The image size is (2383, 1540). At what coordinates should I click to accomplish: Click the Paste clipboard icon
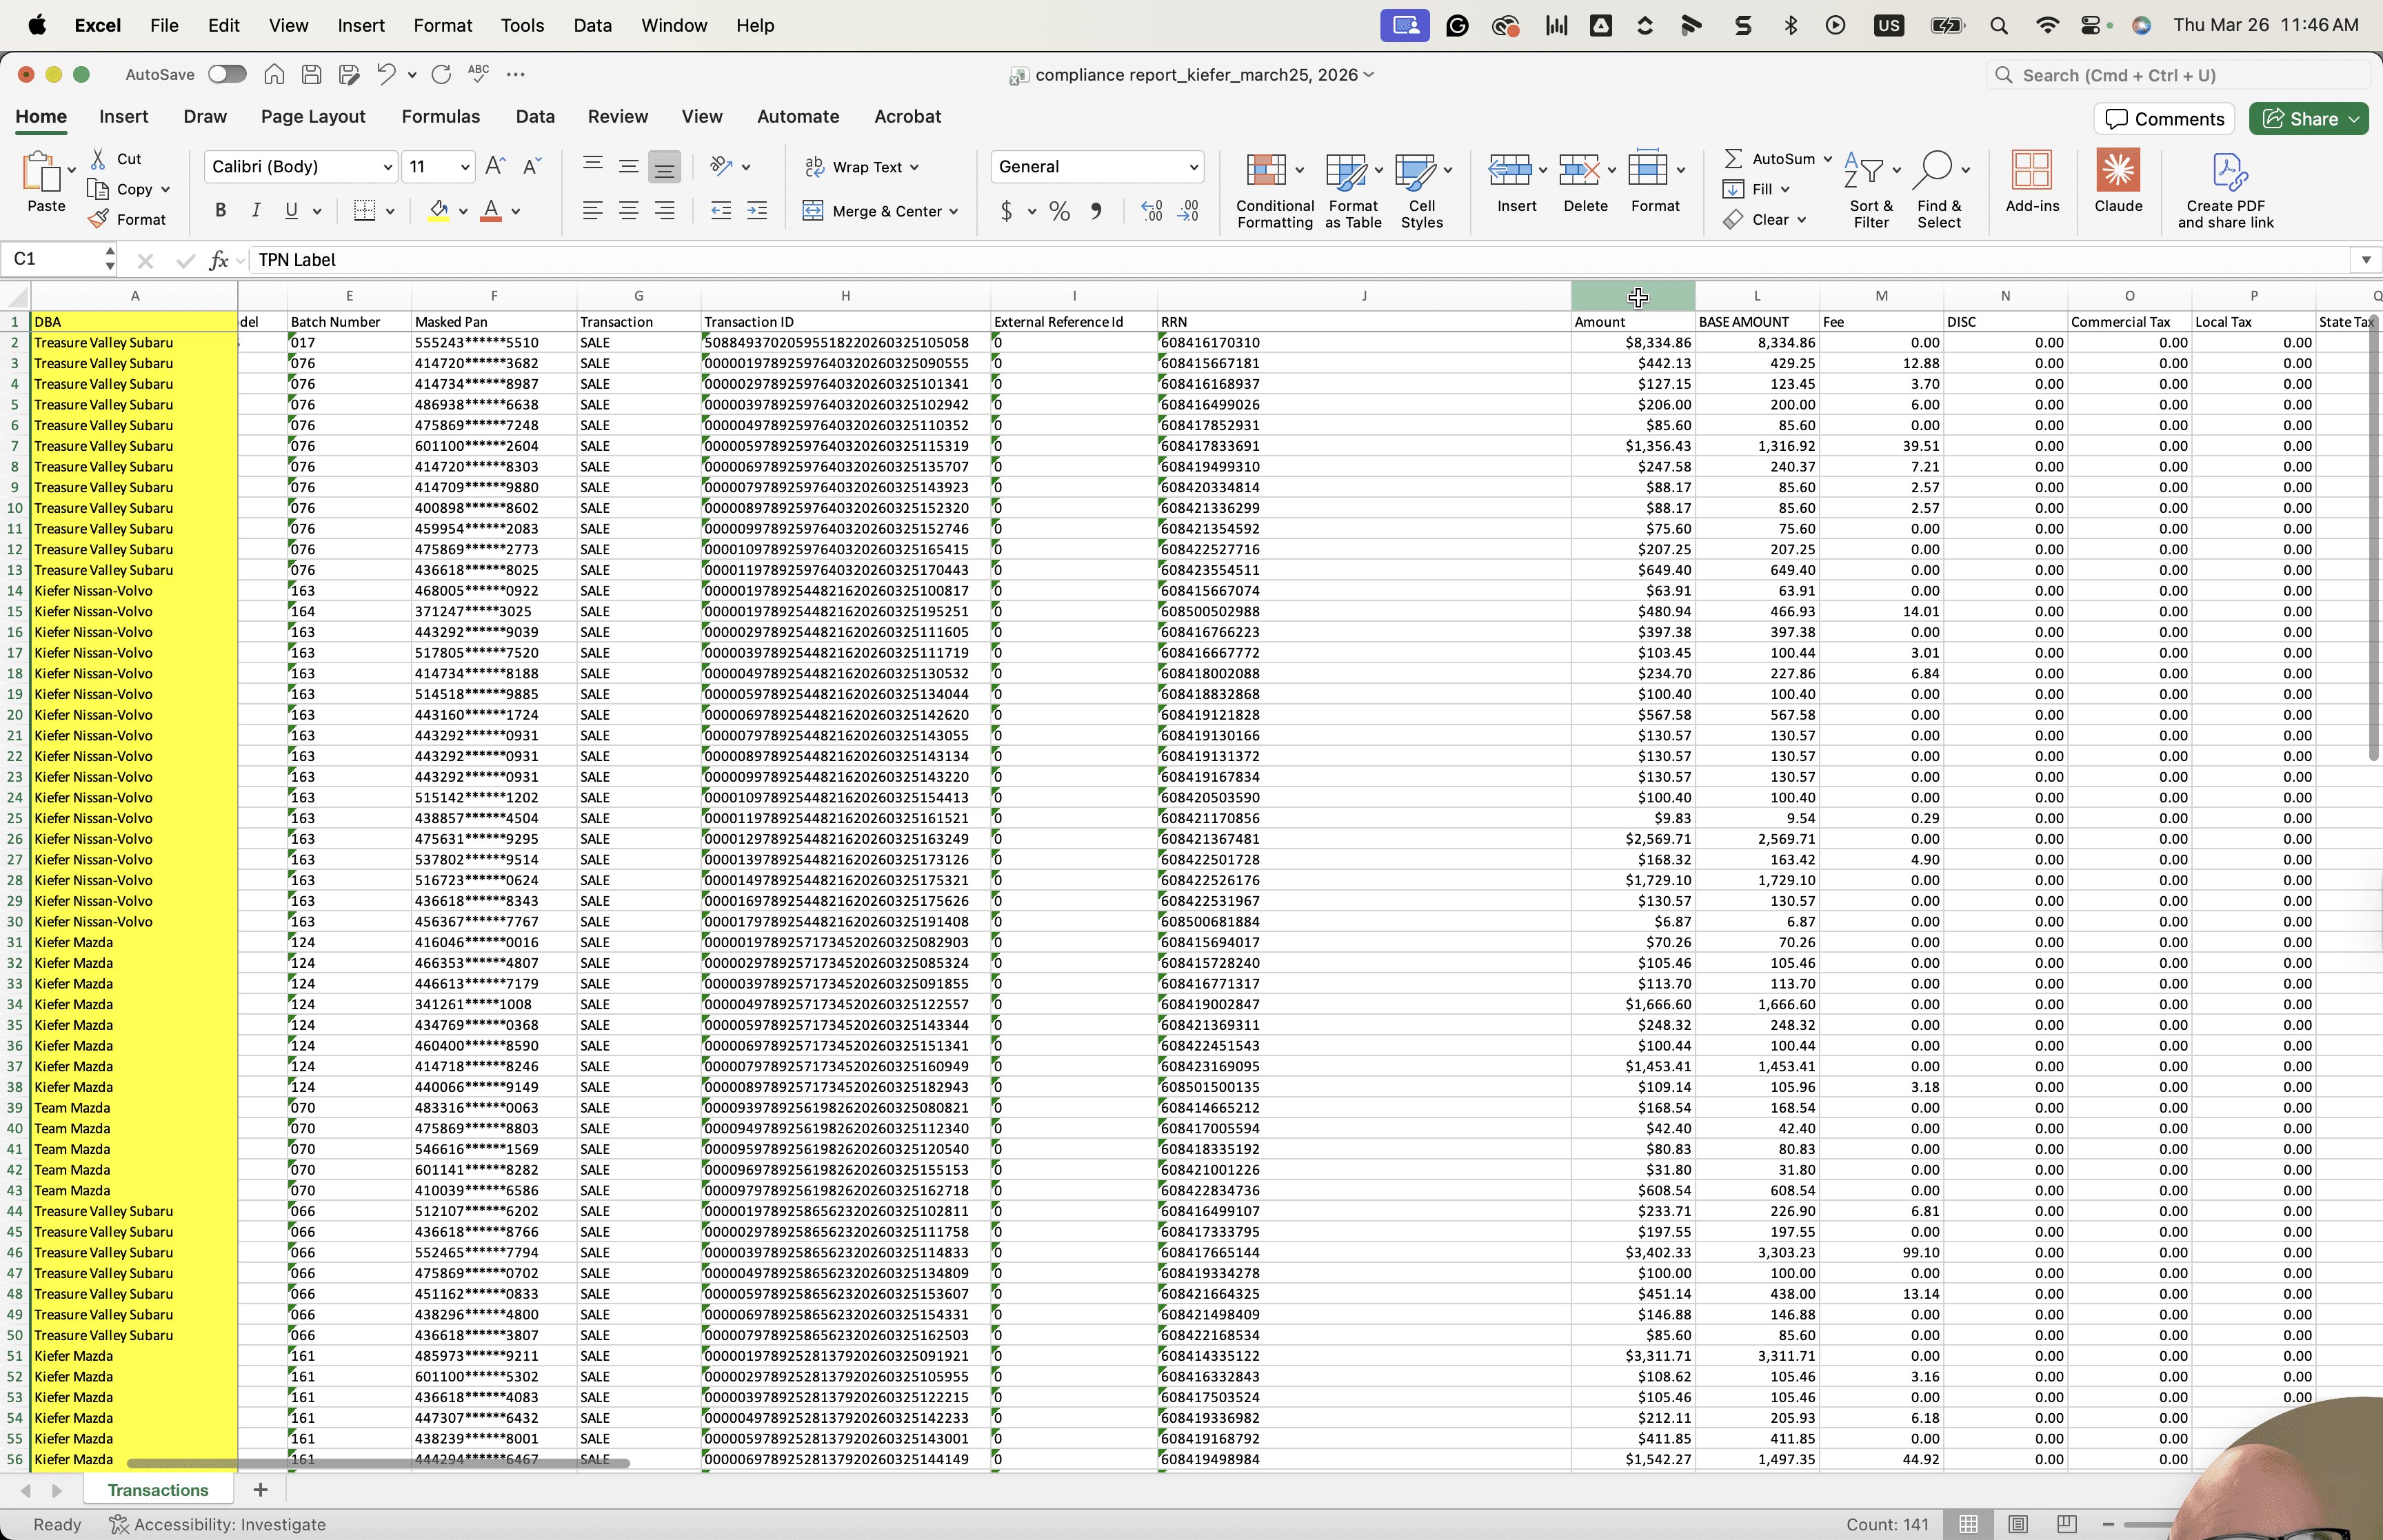(41, 172)
